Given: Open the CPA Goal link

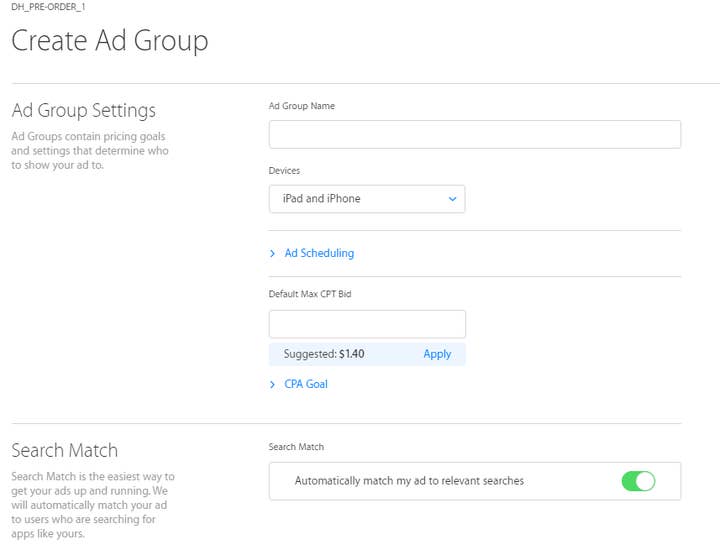Looking at the screenshot, I should tap(306, 384).
